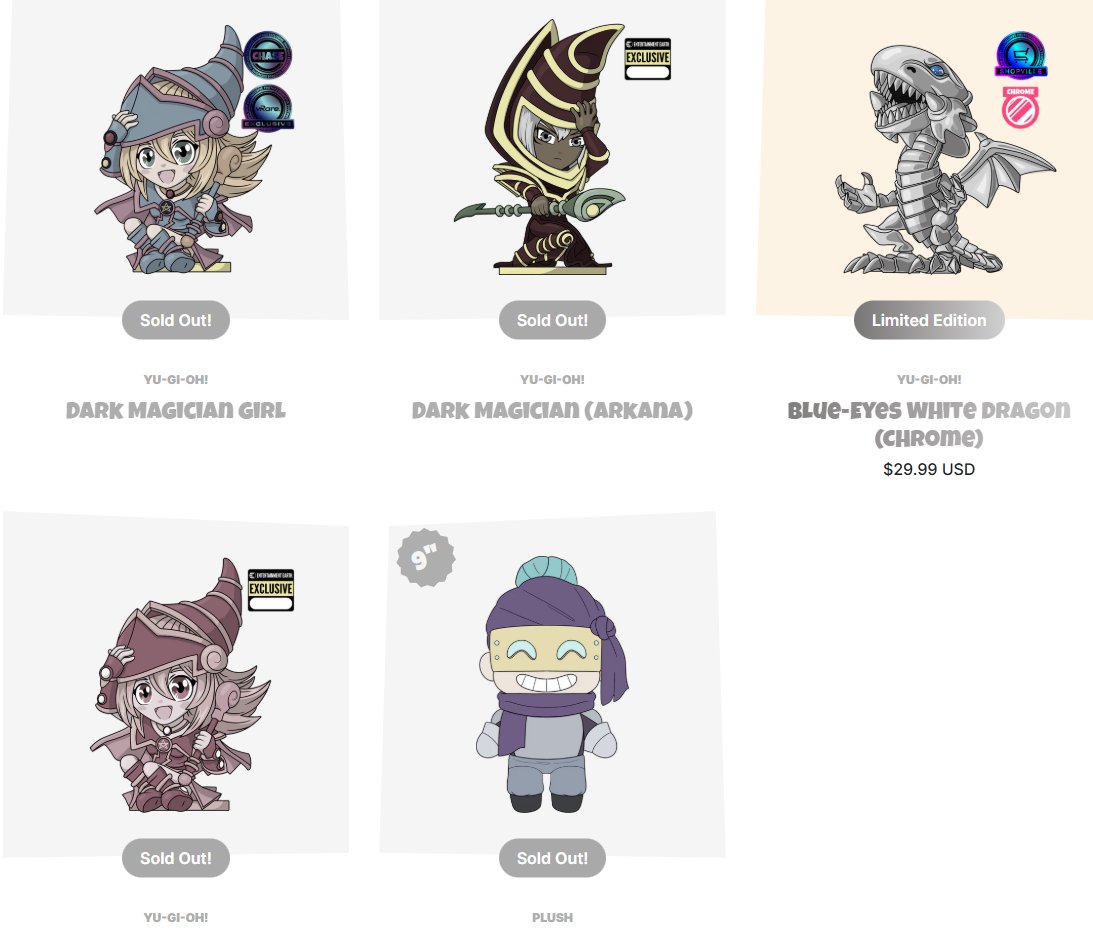Open the purple turban plush image
Image resolution: width=1093 pixels, height=930 pixels.
pos(552,685)
